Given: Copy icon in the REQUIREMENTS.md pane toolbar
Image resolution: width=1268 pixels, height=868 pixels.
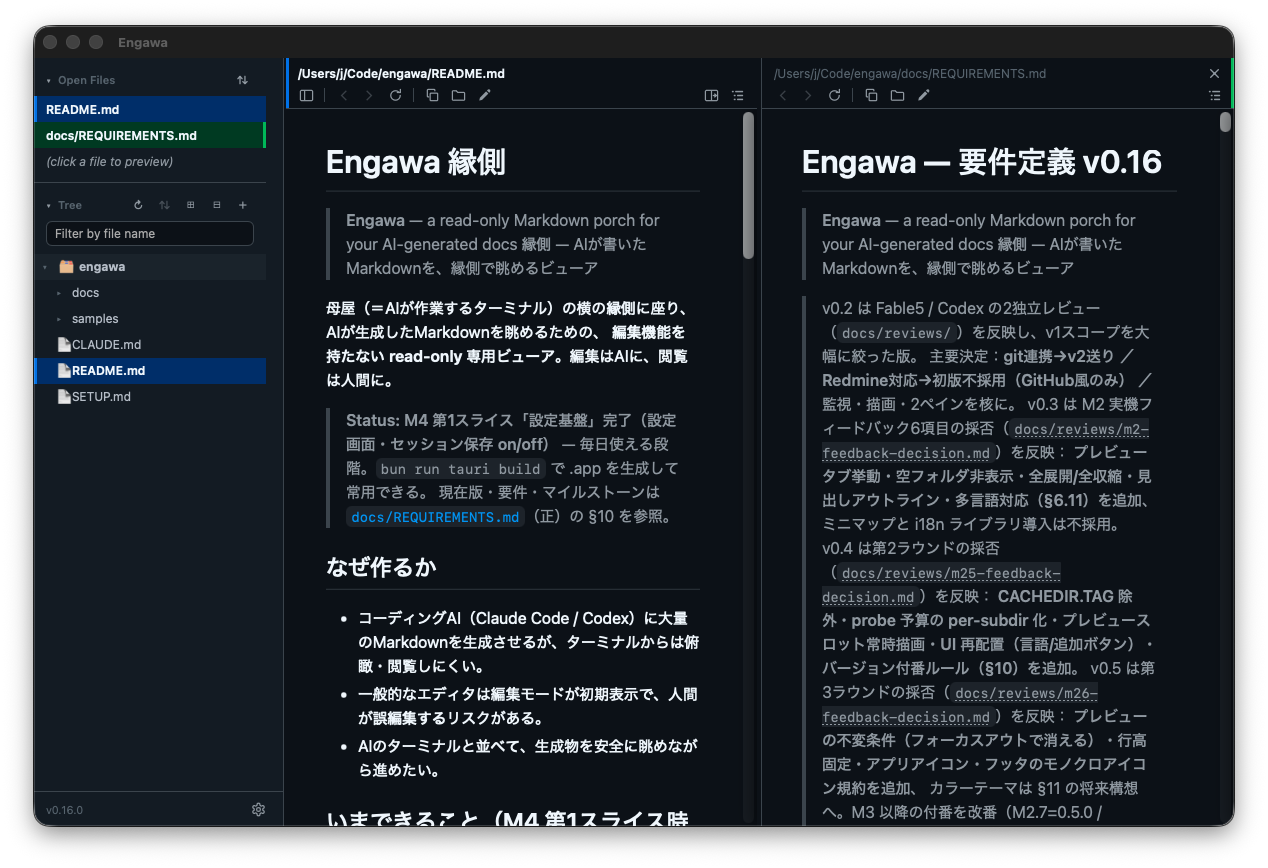Looking at the screenshot, I should pos(871,96).
